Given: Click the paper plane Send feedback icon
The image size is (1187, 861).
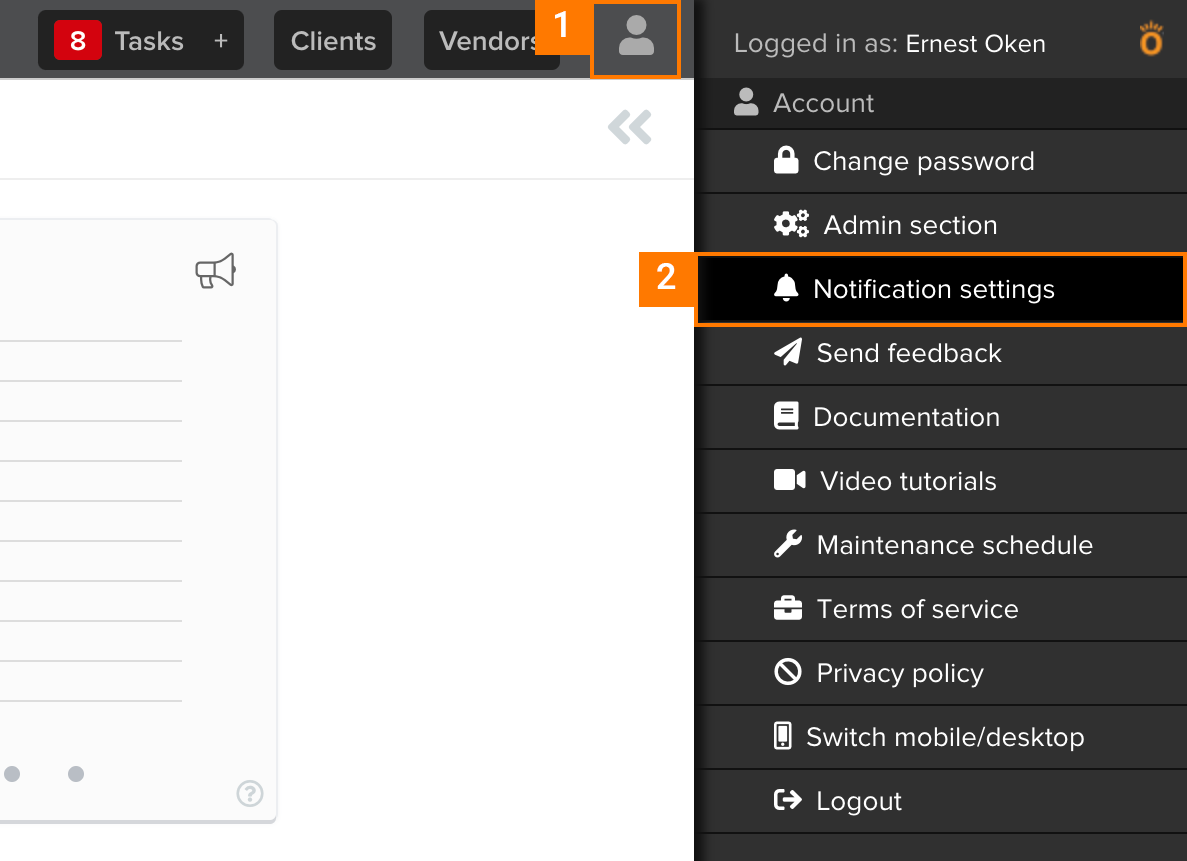Looking at the screenshot, I should coord(788,352).
